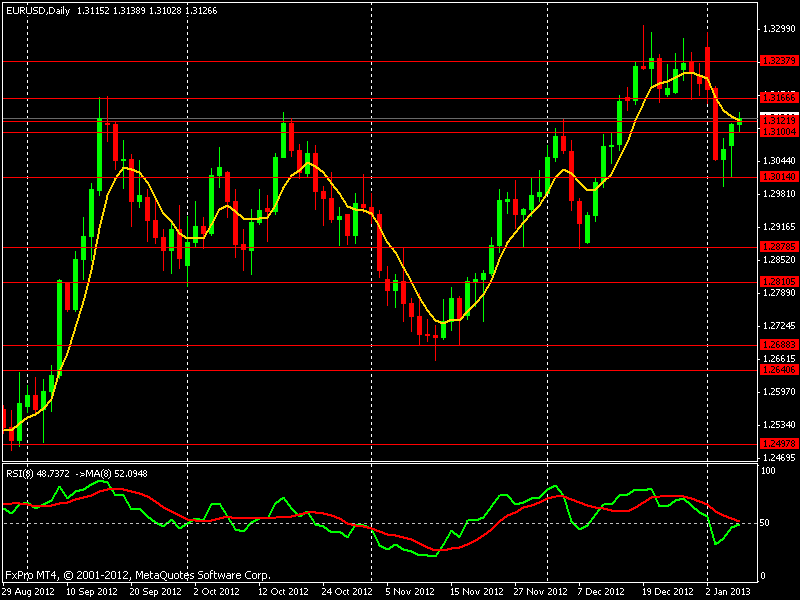Viewport: 800px width, 600px height.
Task: Select the 1.28785 red level label
Action: click(779, 247)
